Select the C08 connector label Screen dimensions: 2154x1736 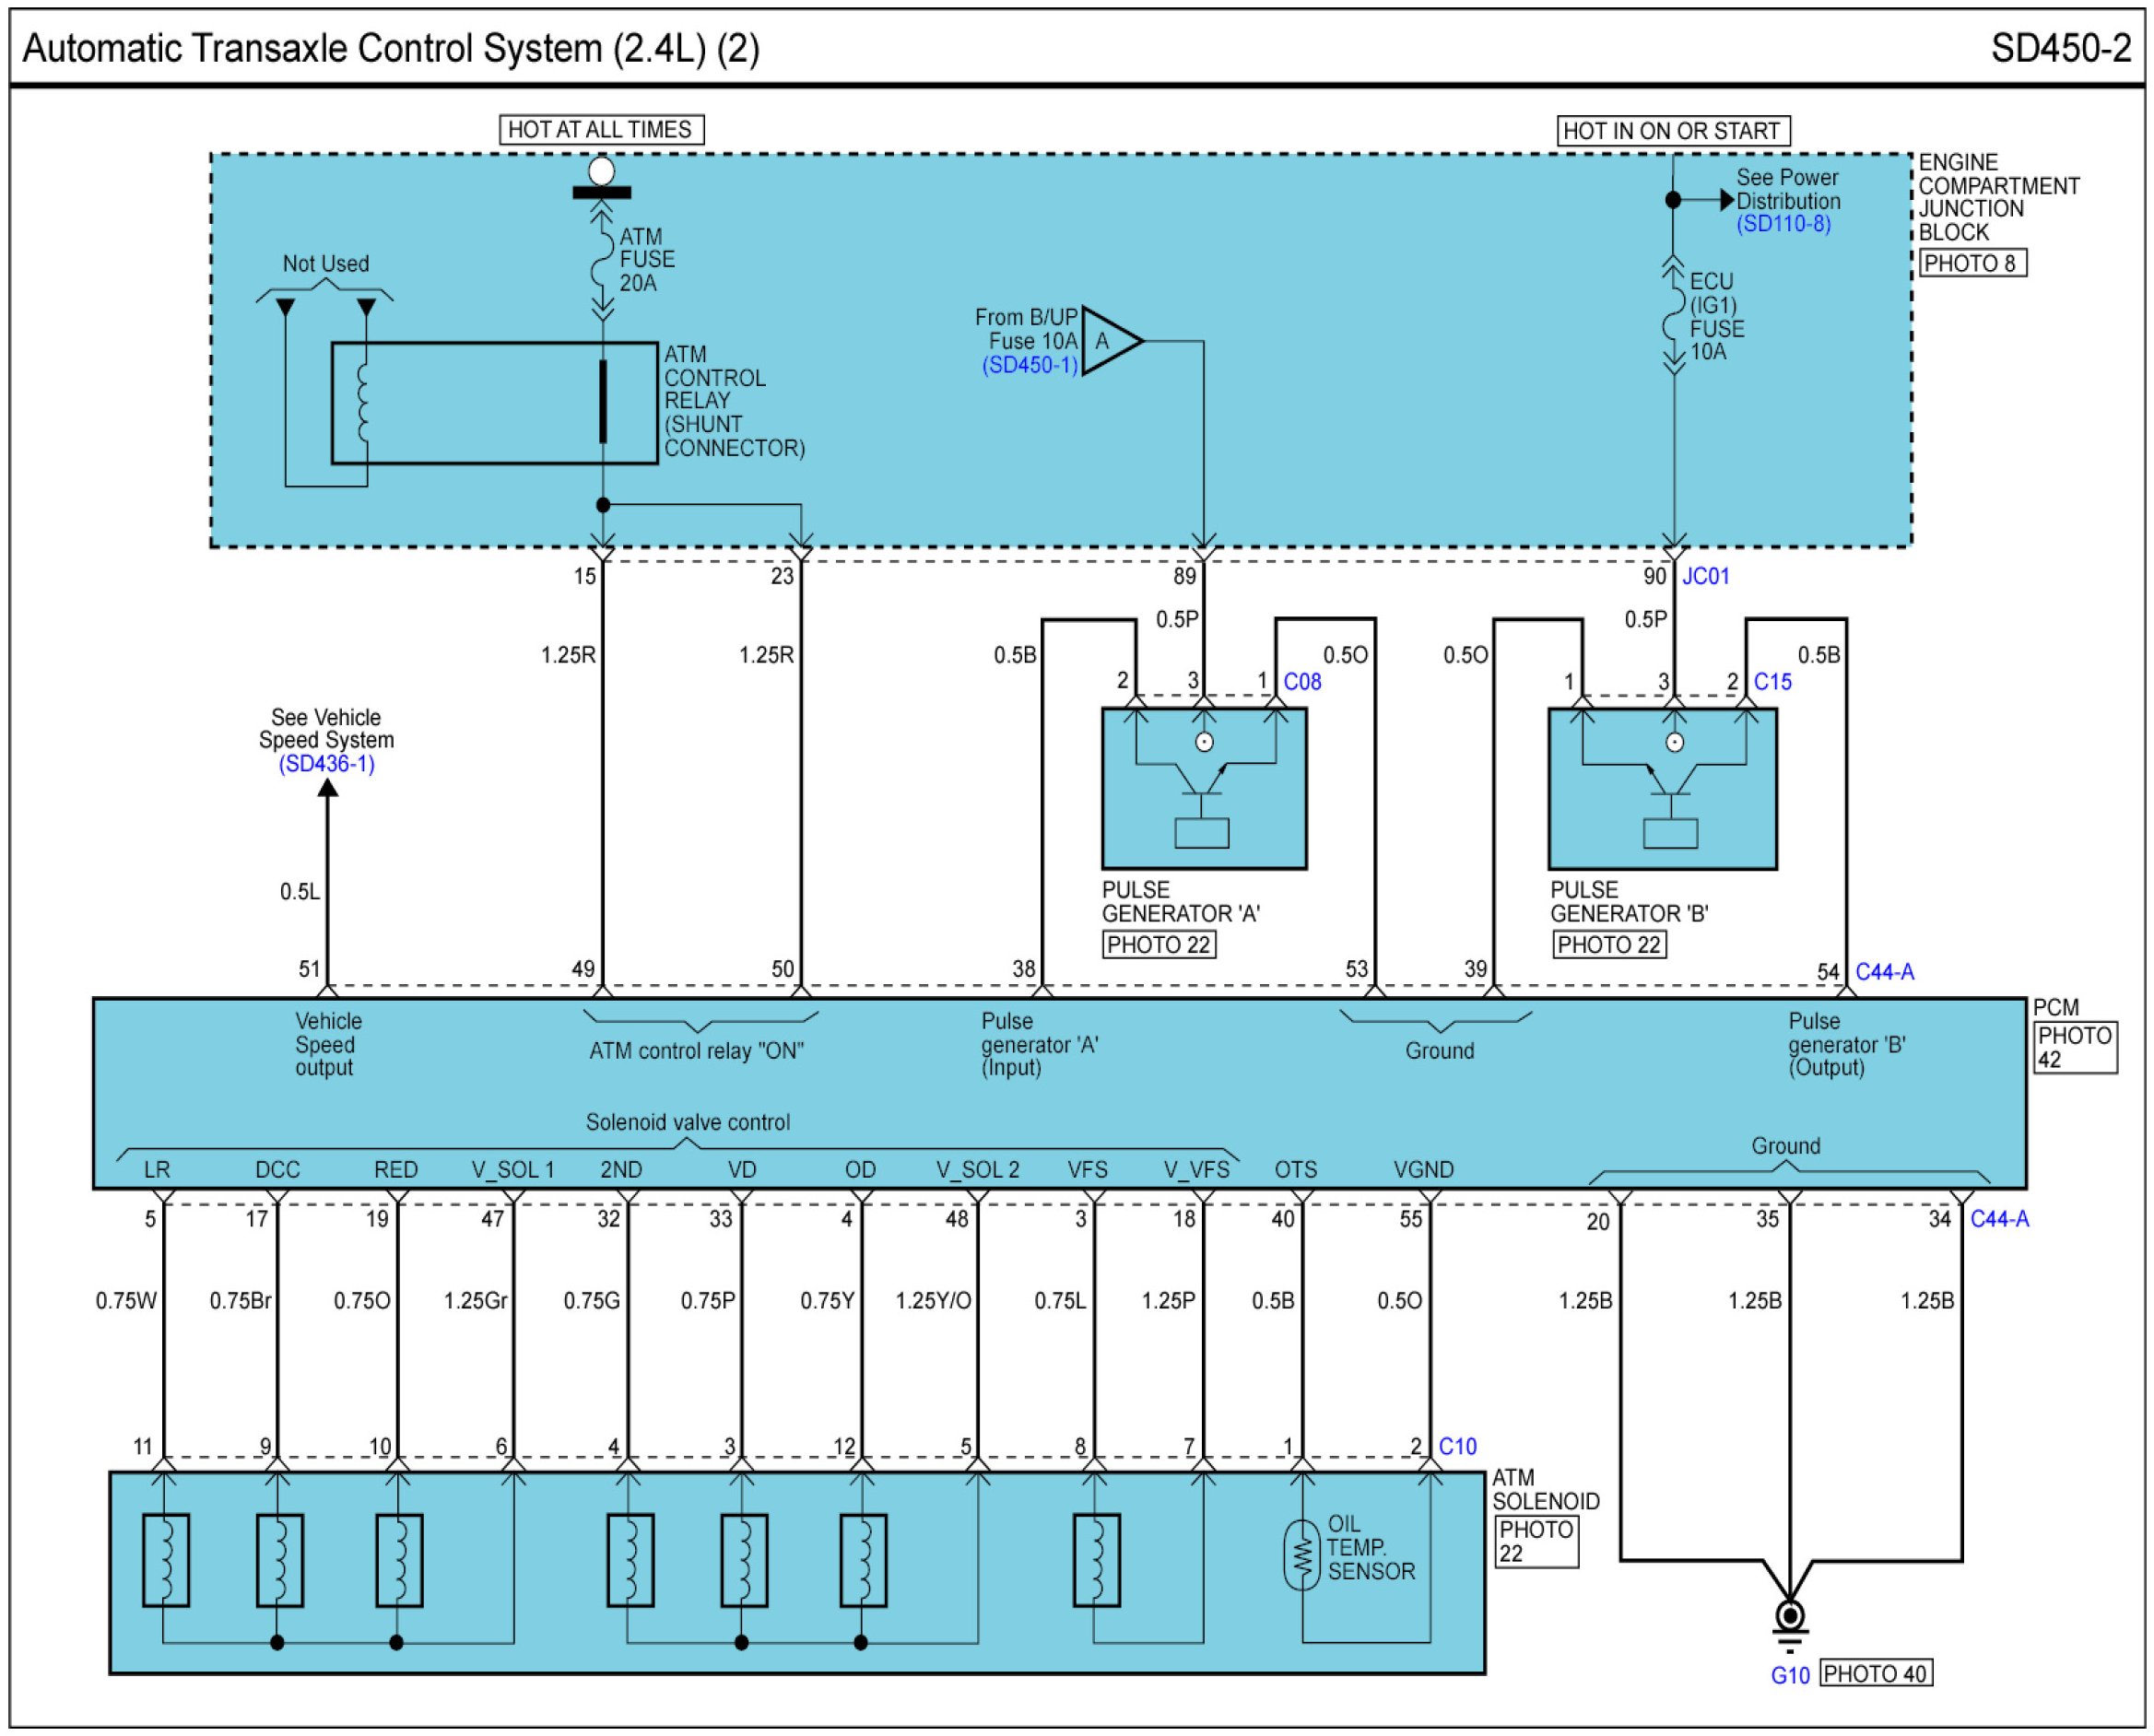click(x=1302, y=682)
